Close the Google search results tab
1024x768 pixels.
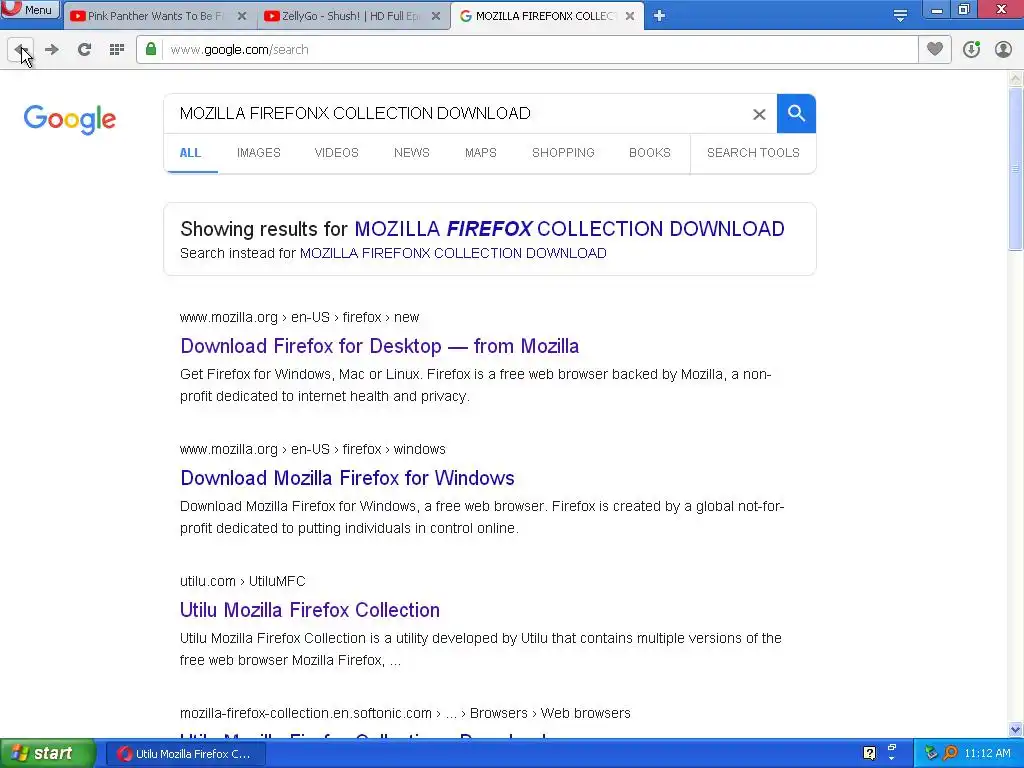point(630,16)
